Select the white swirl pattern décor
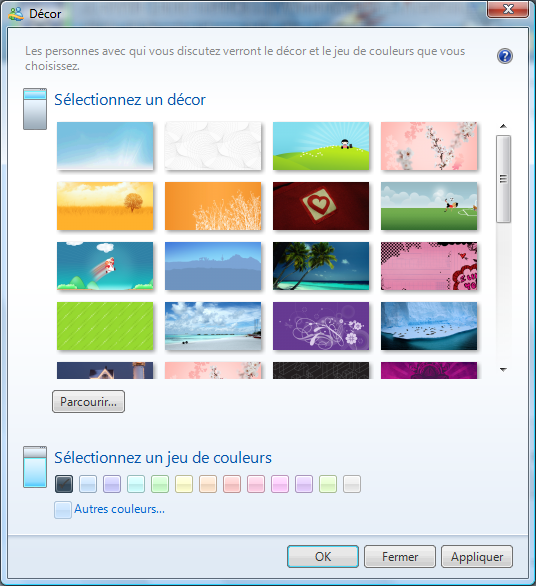The width and height of the screenshot is (536, 586). point(213,146)
